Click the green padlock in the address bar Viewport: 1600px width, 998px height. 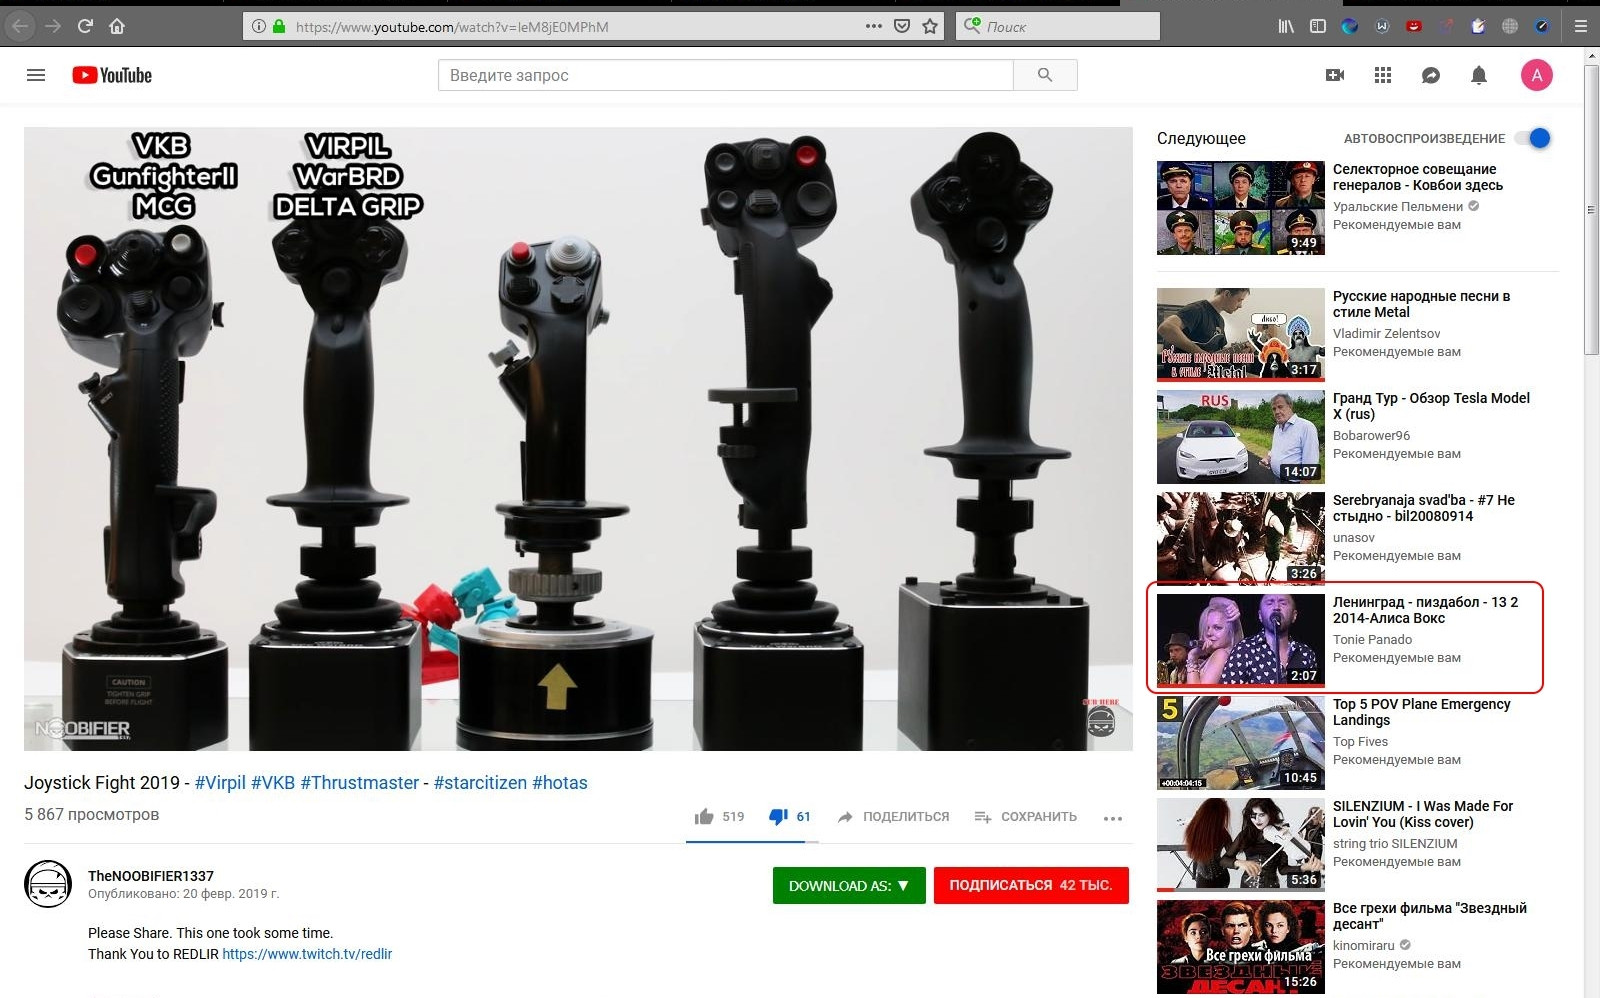click(x=279, y=26)
